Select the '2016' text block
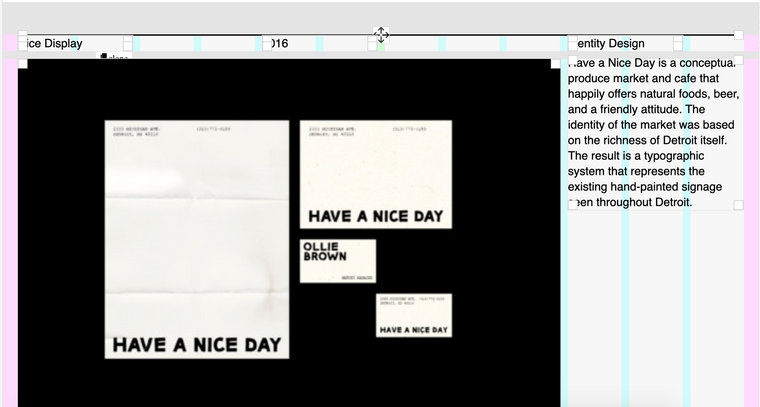760x407 pixels. tap(281, 44)
